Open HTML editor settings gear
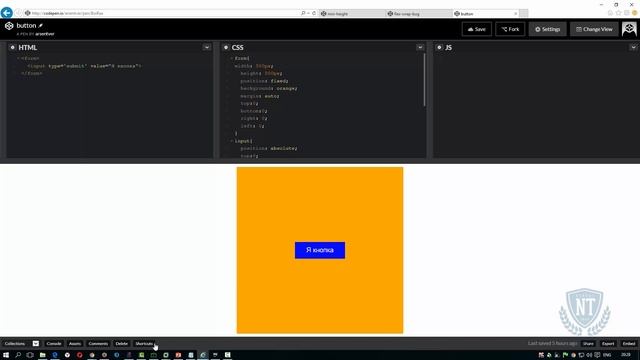 12,47
